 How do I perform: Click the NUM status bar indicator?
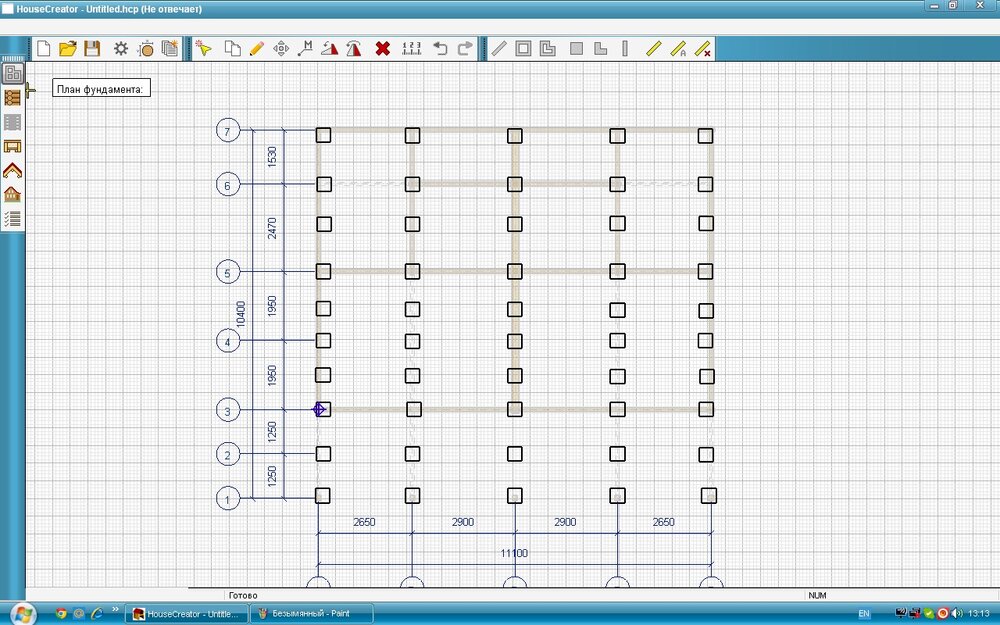coord(817,596)
